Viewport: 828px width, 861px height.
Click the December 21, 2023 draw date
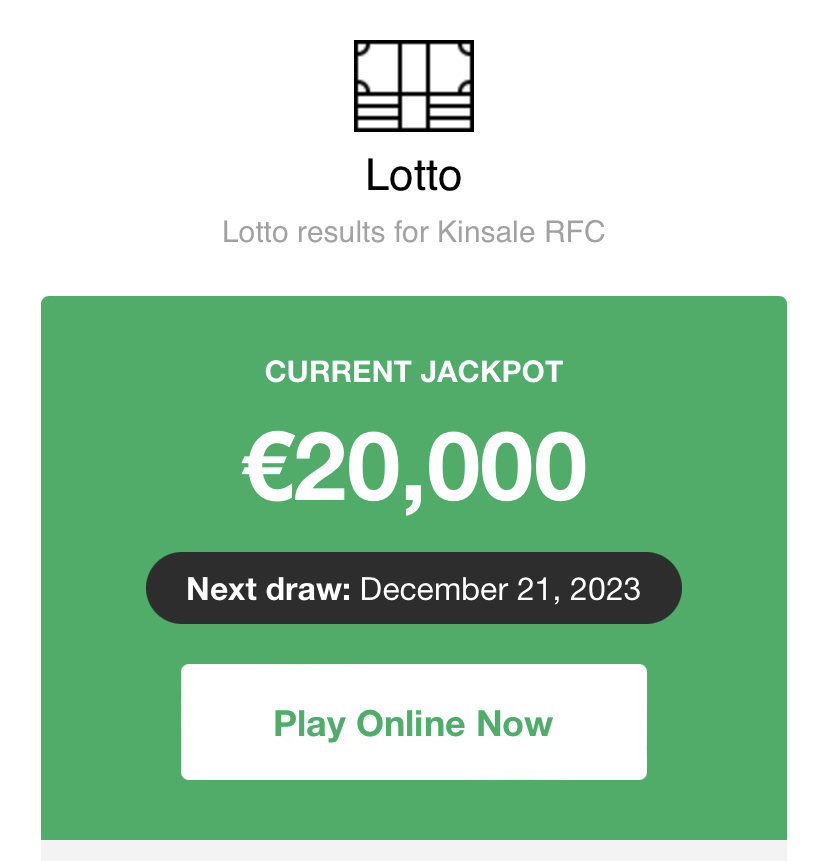coord(500,588)
